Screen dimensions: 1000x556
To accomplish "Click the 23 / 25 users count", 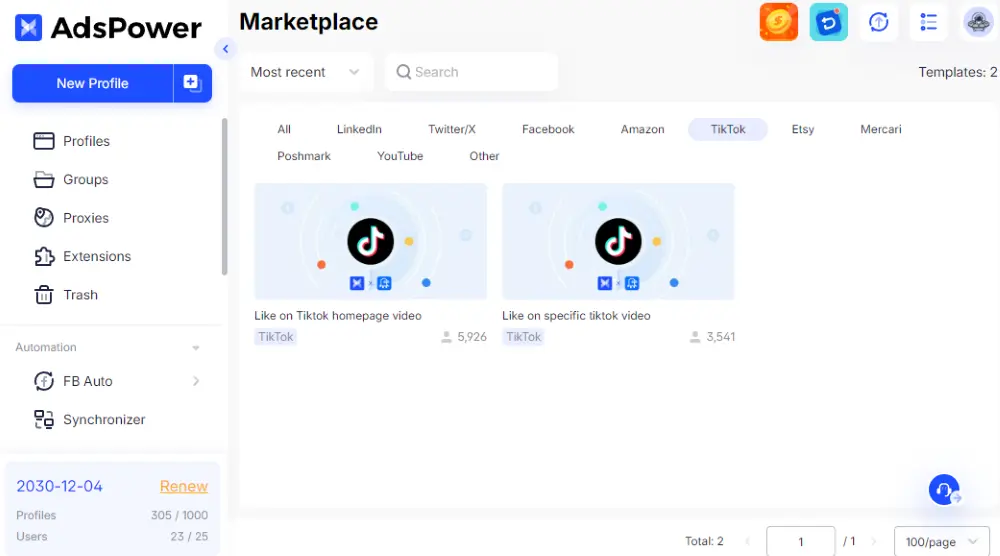I will click(x=189, y=537).
